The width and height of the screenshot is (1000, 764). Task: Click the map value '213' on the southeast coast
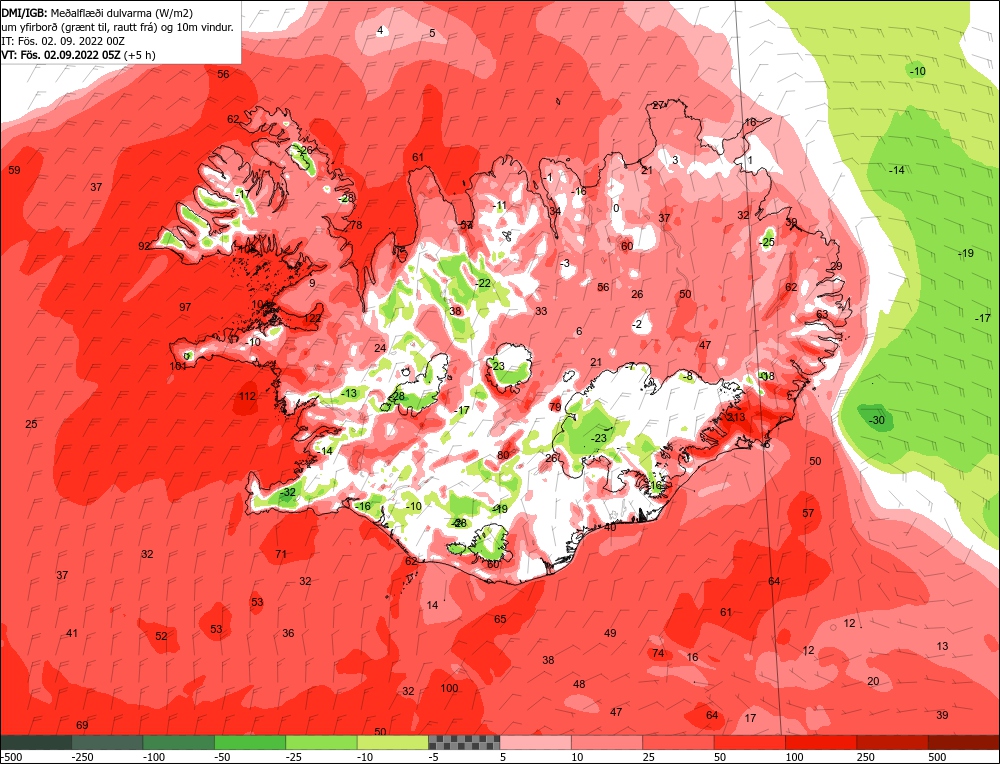736,417
